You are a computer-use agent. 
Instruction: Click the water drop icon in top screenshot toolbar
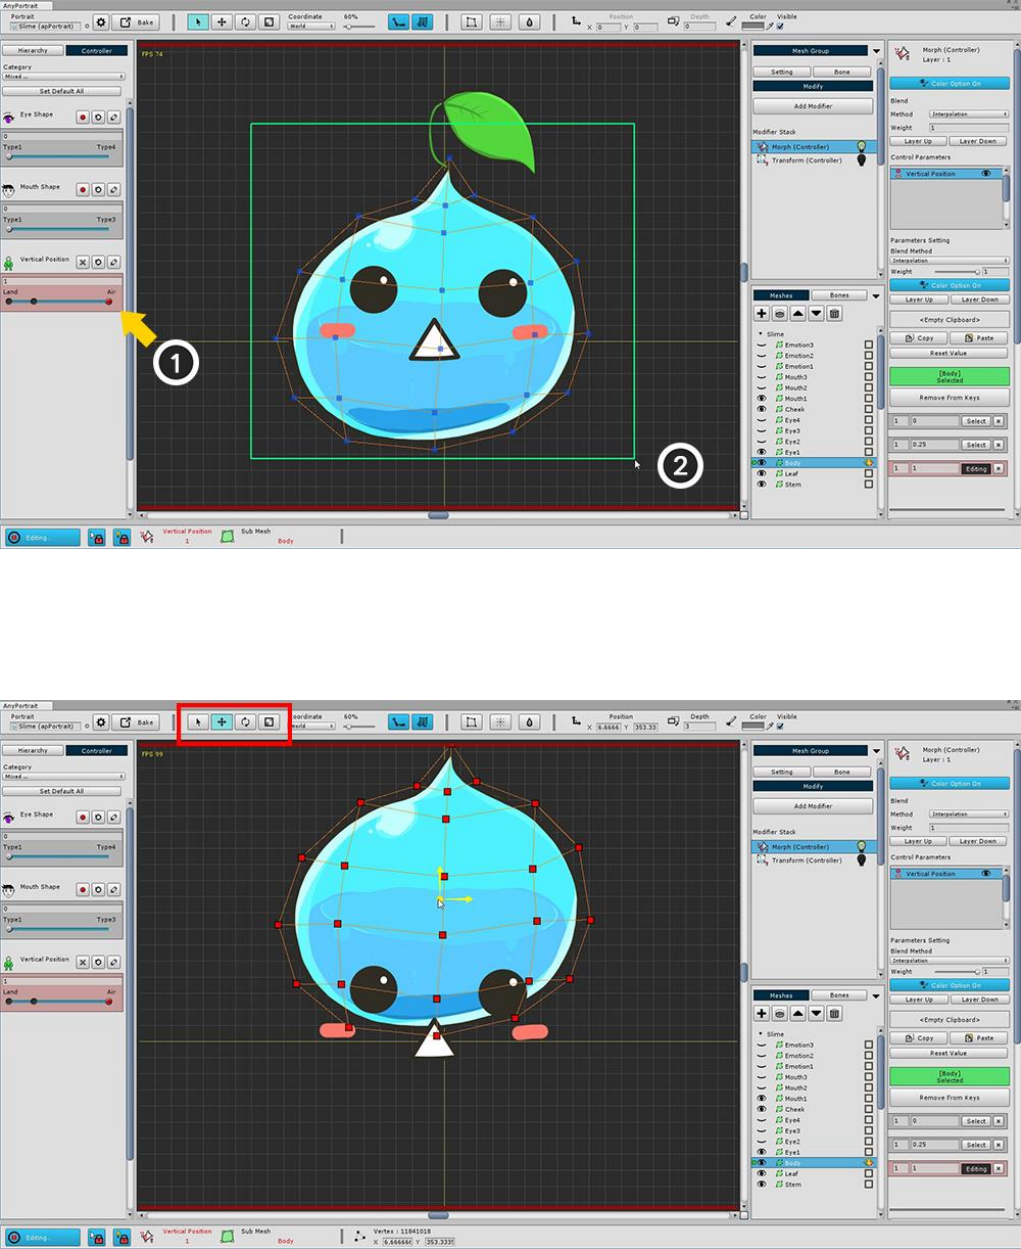pos(530,22)
